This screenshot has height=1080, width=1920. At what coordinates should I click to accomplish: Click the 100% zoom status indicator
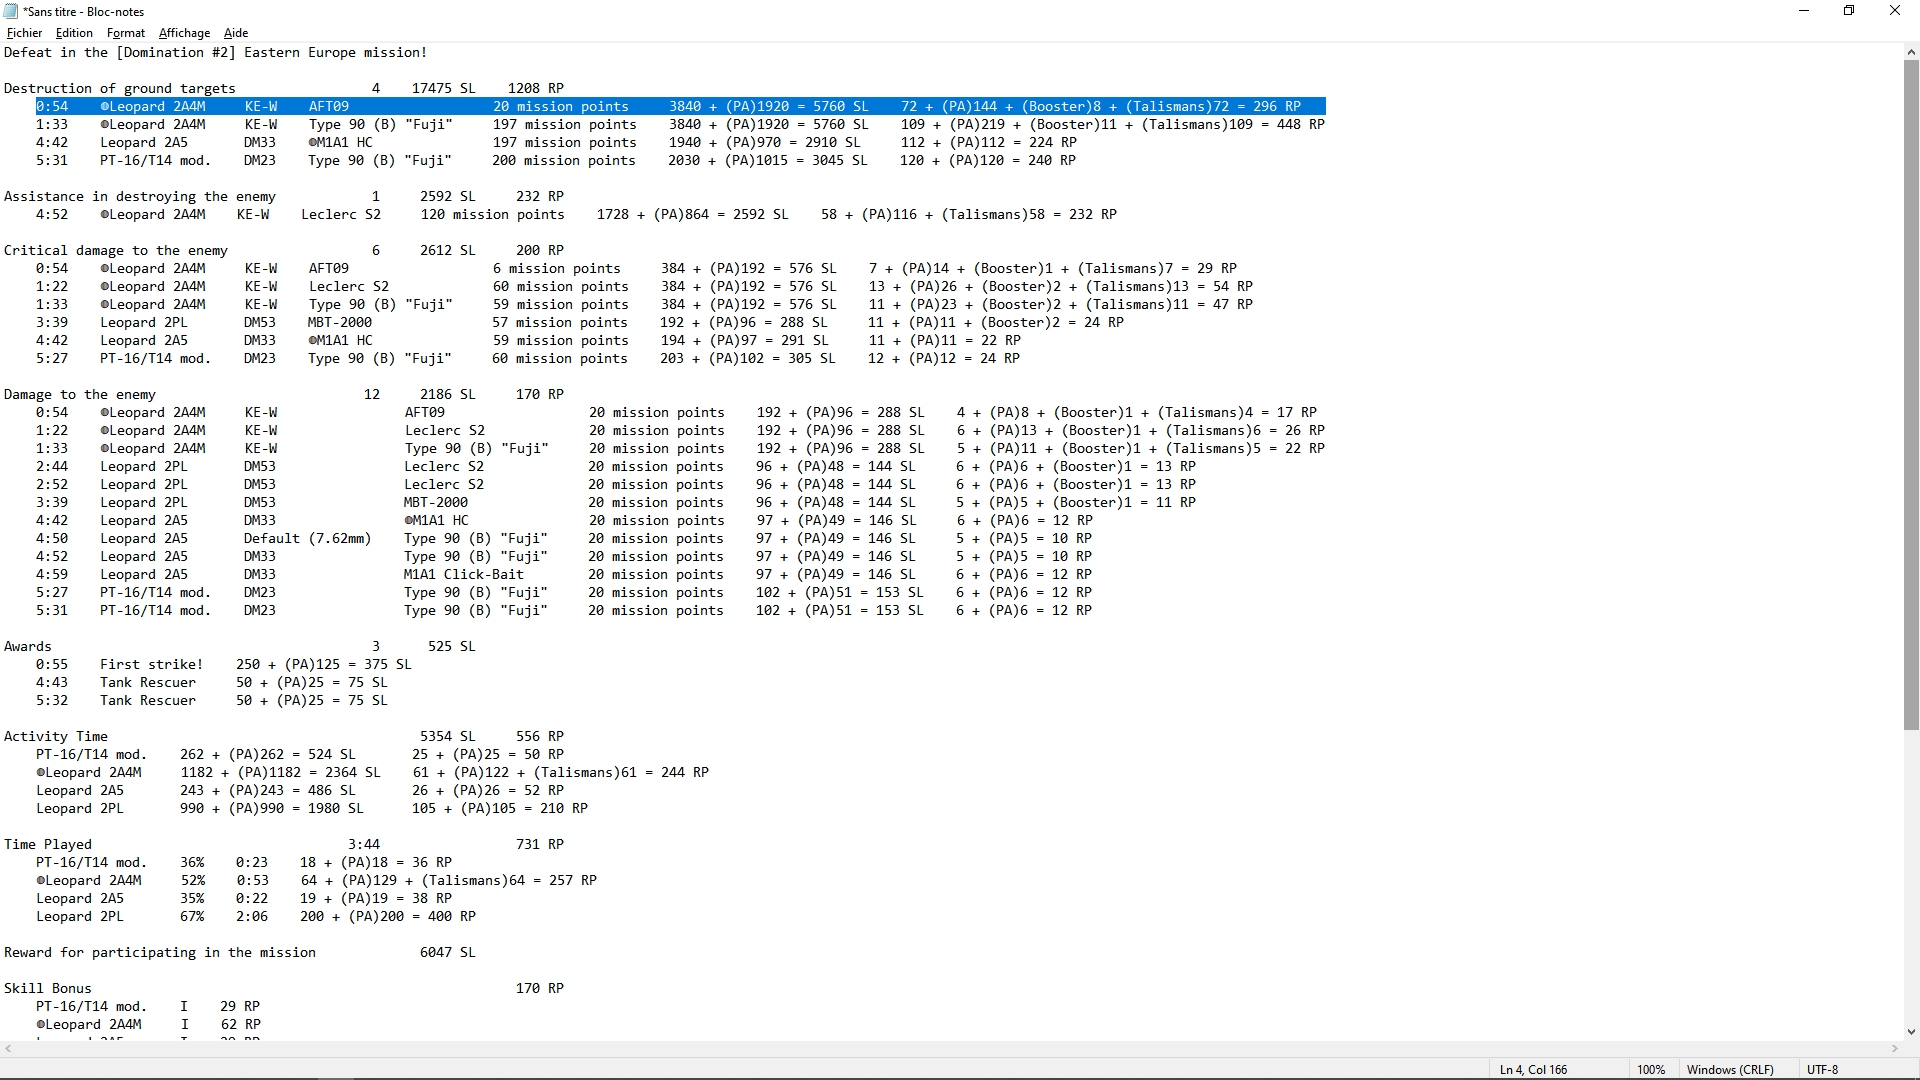point(1650,1069)
